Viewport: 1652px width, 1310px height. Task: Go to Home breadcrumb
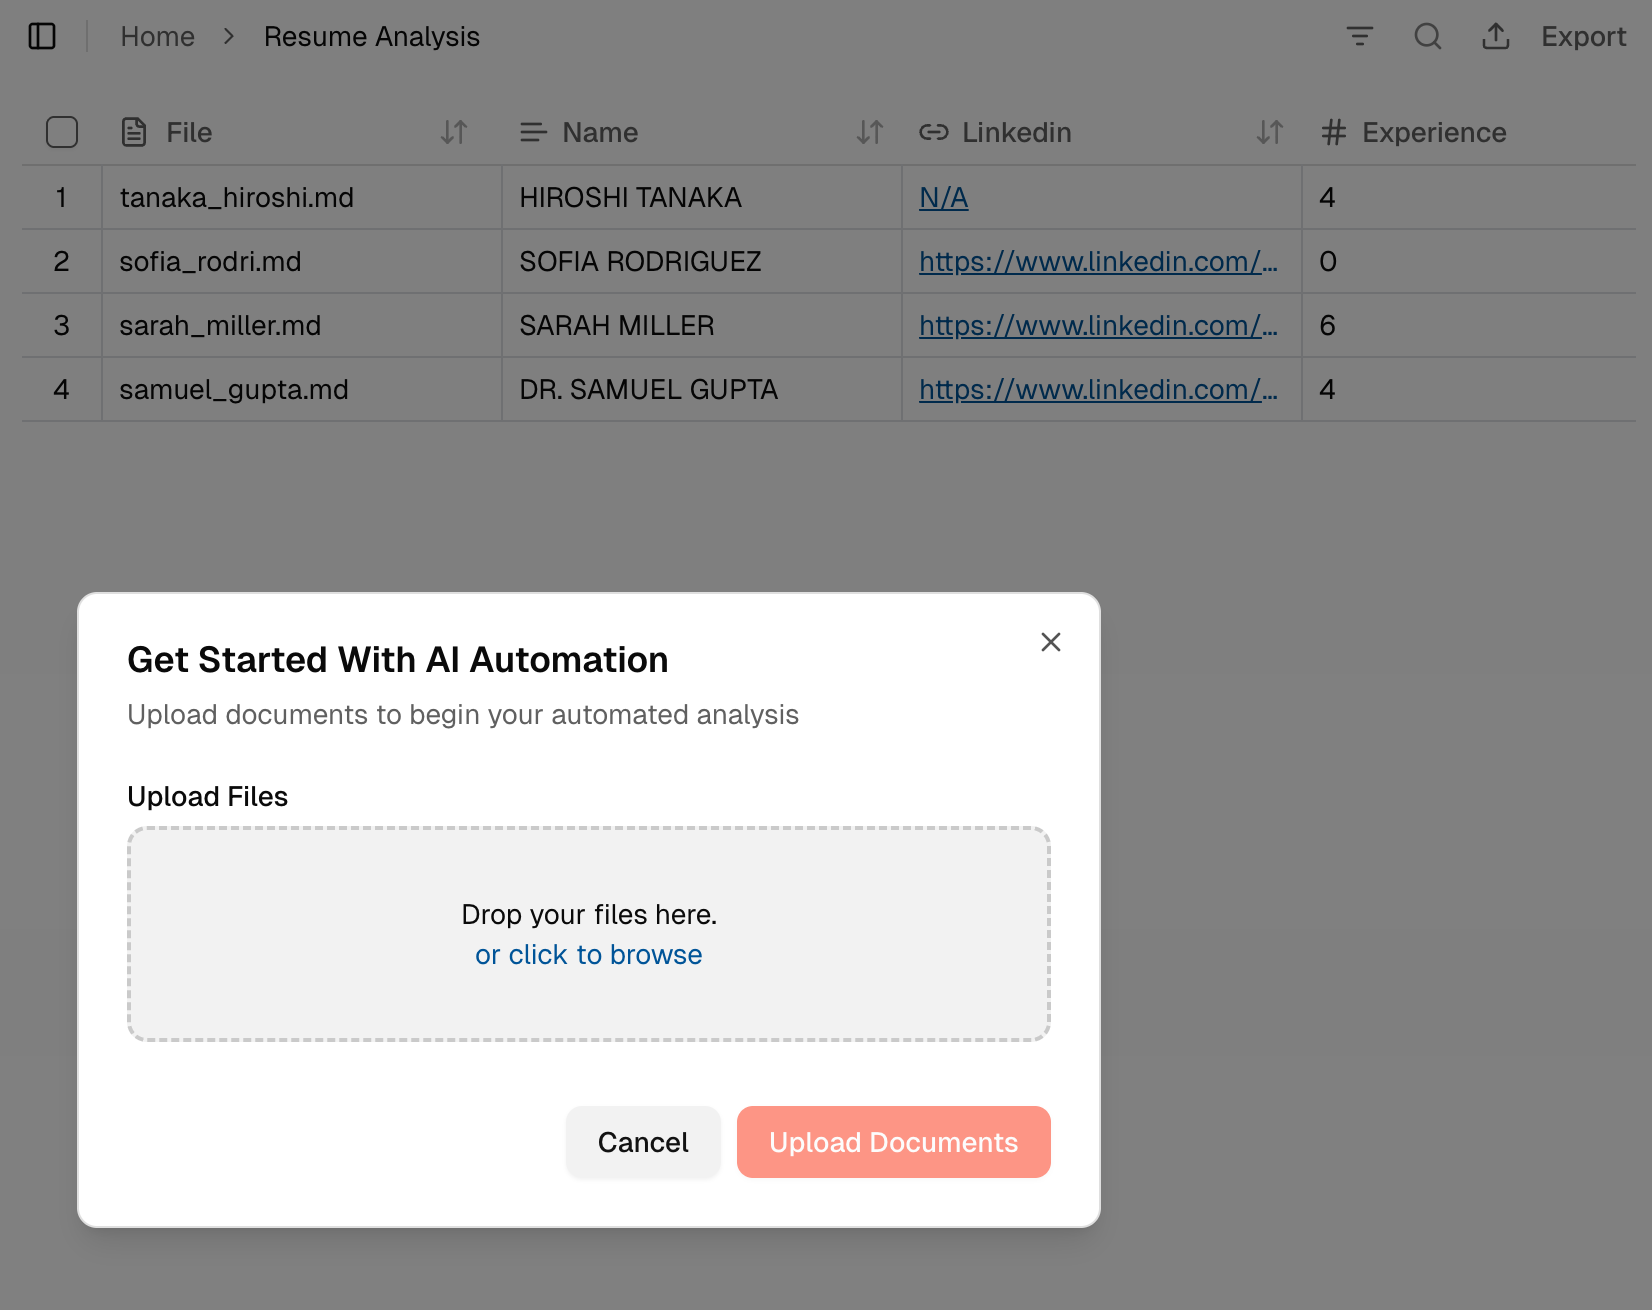click(x=157, y=37)
